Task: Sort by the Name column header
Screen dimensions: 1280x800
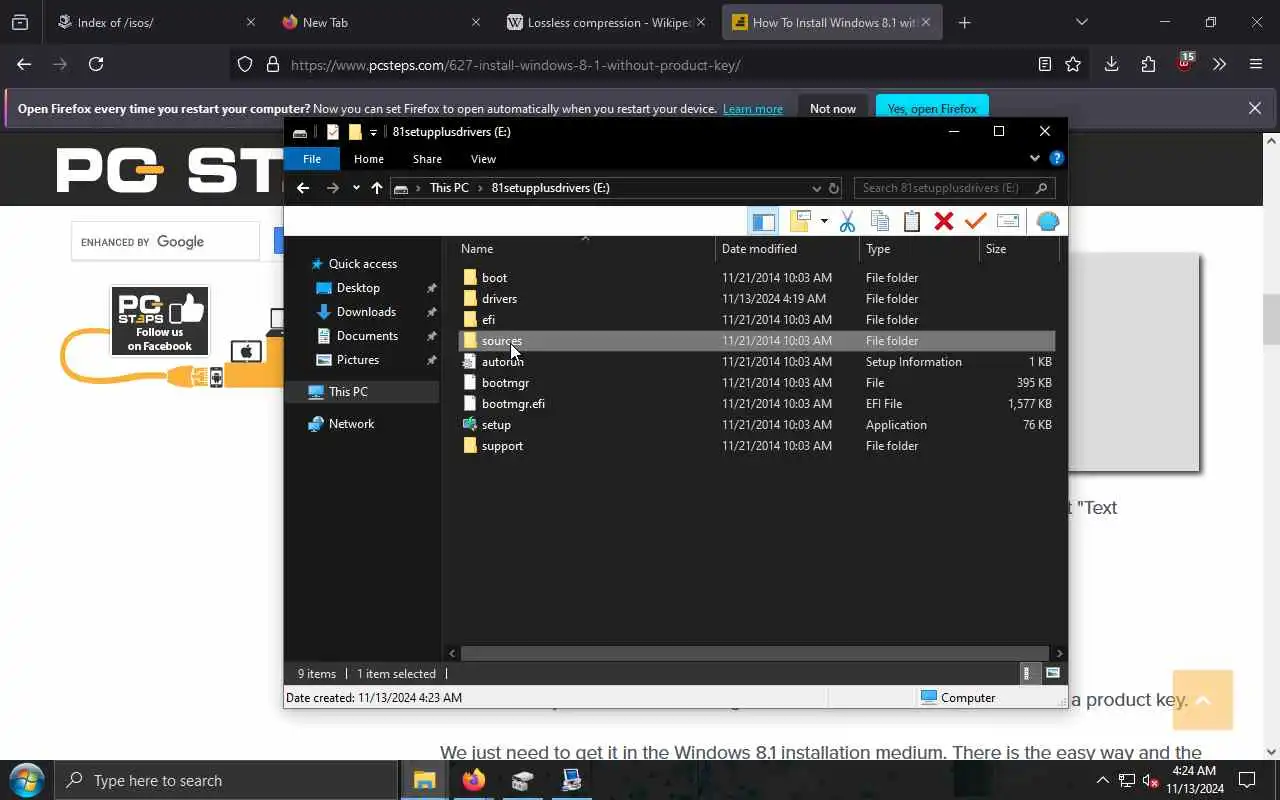Action: click(x=586, y=249)
